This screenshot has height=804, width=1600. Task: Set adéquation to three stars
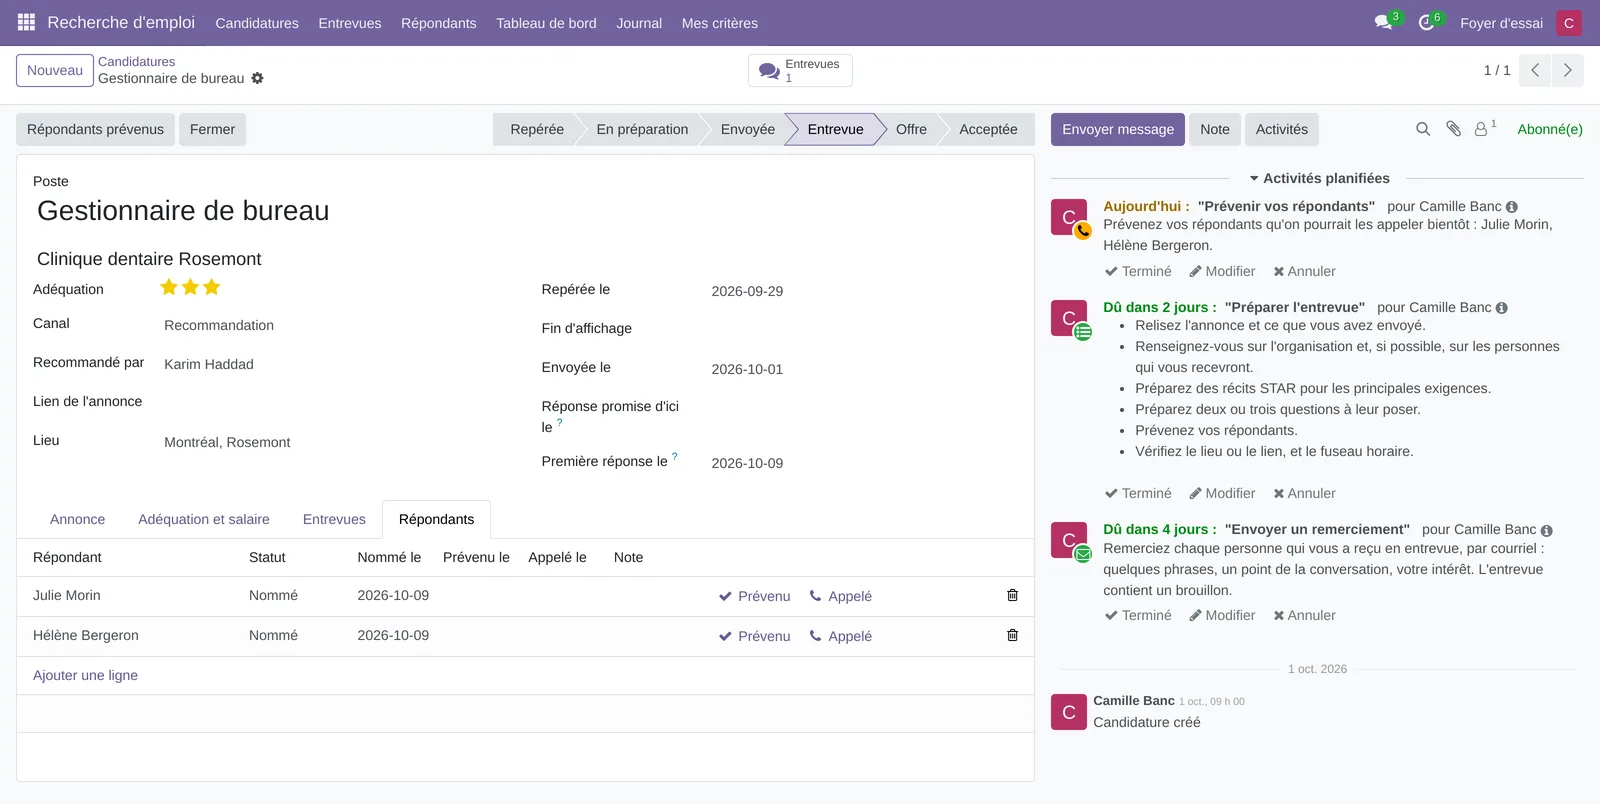pos(211,288)
